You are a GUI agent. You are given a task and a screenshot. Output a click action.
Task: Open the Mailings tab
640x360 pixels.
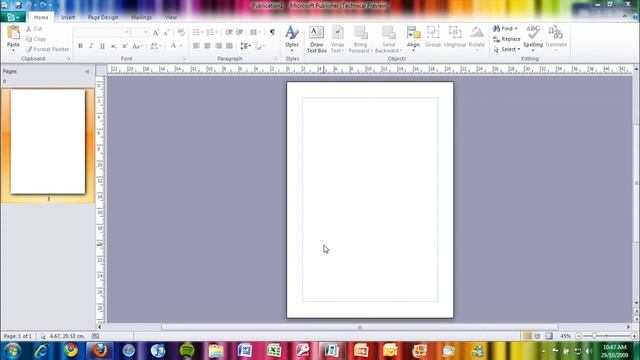[x=142, y=18]
